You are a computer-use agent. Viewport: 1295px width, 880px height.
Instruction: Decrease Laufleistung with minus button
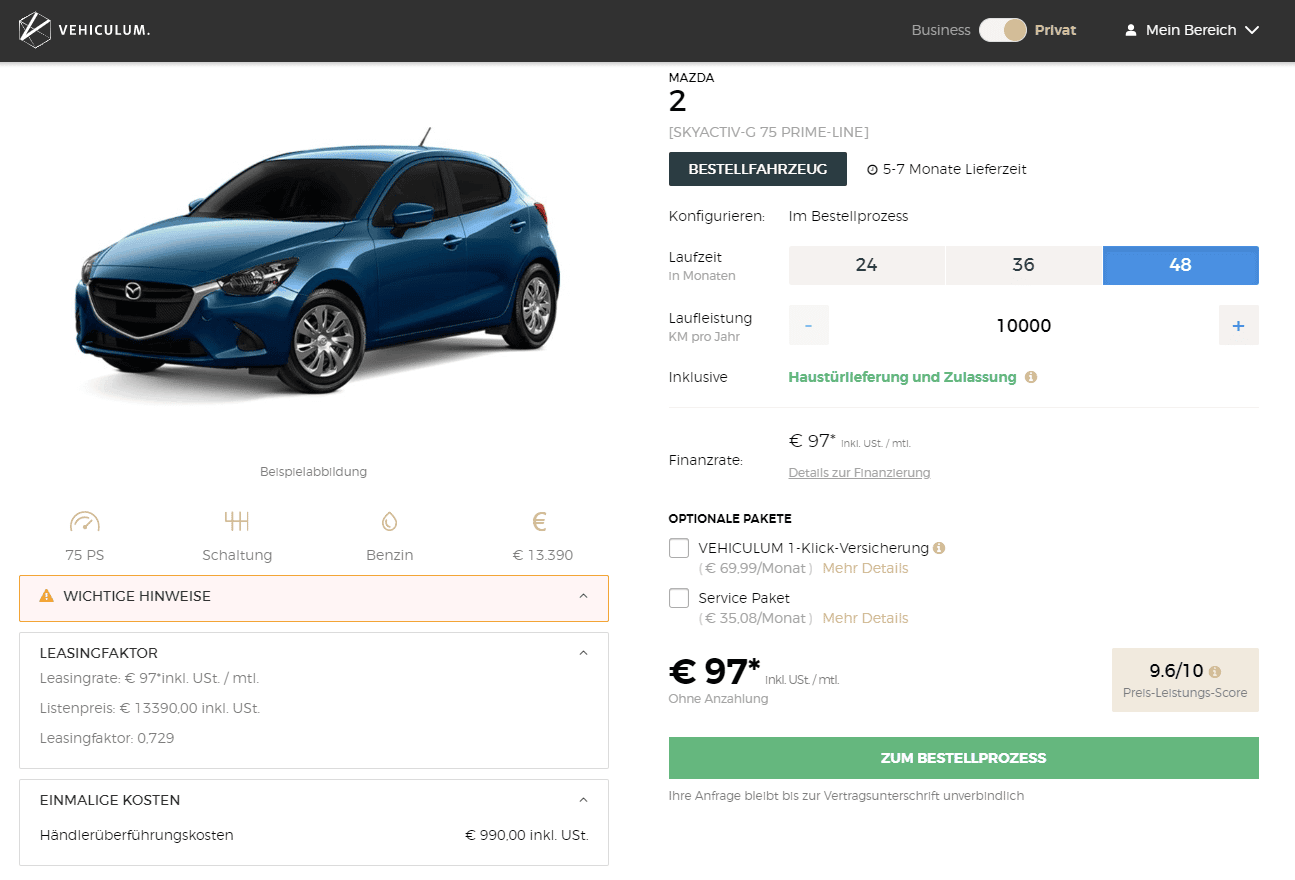809,325
